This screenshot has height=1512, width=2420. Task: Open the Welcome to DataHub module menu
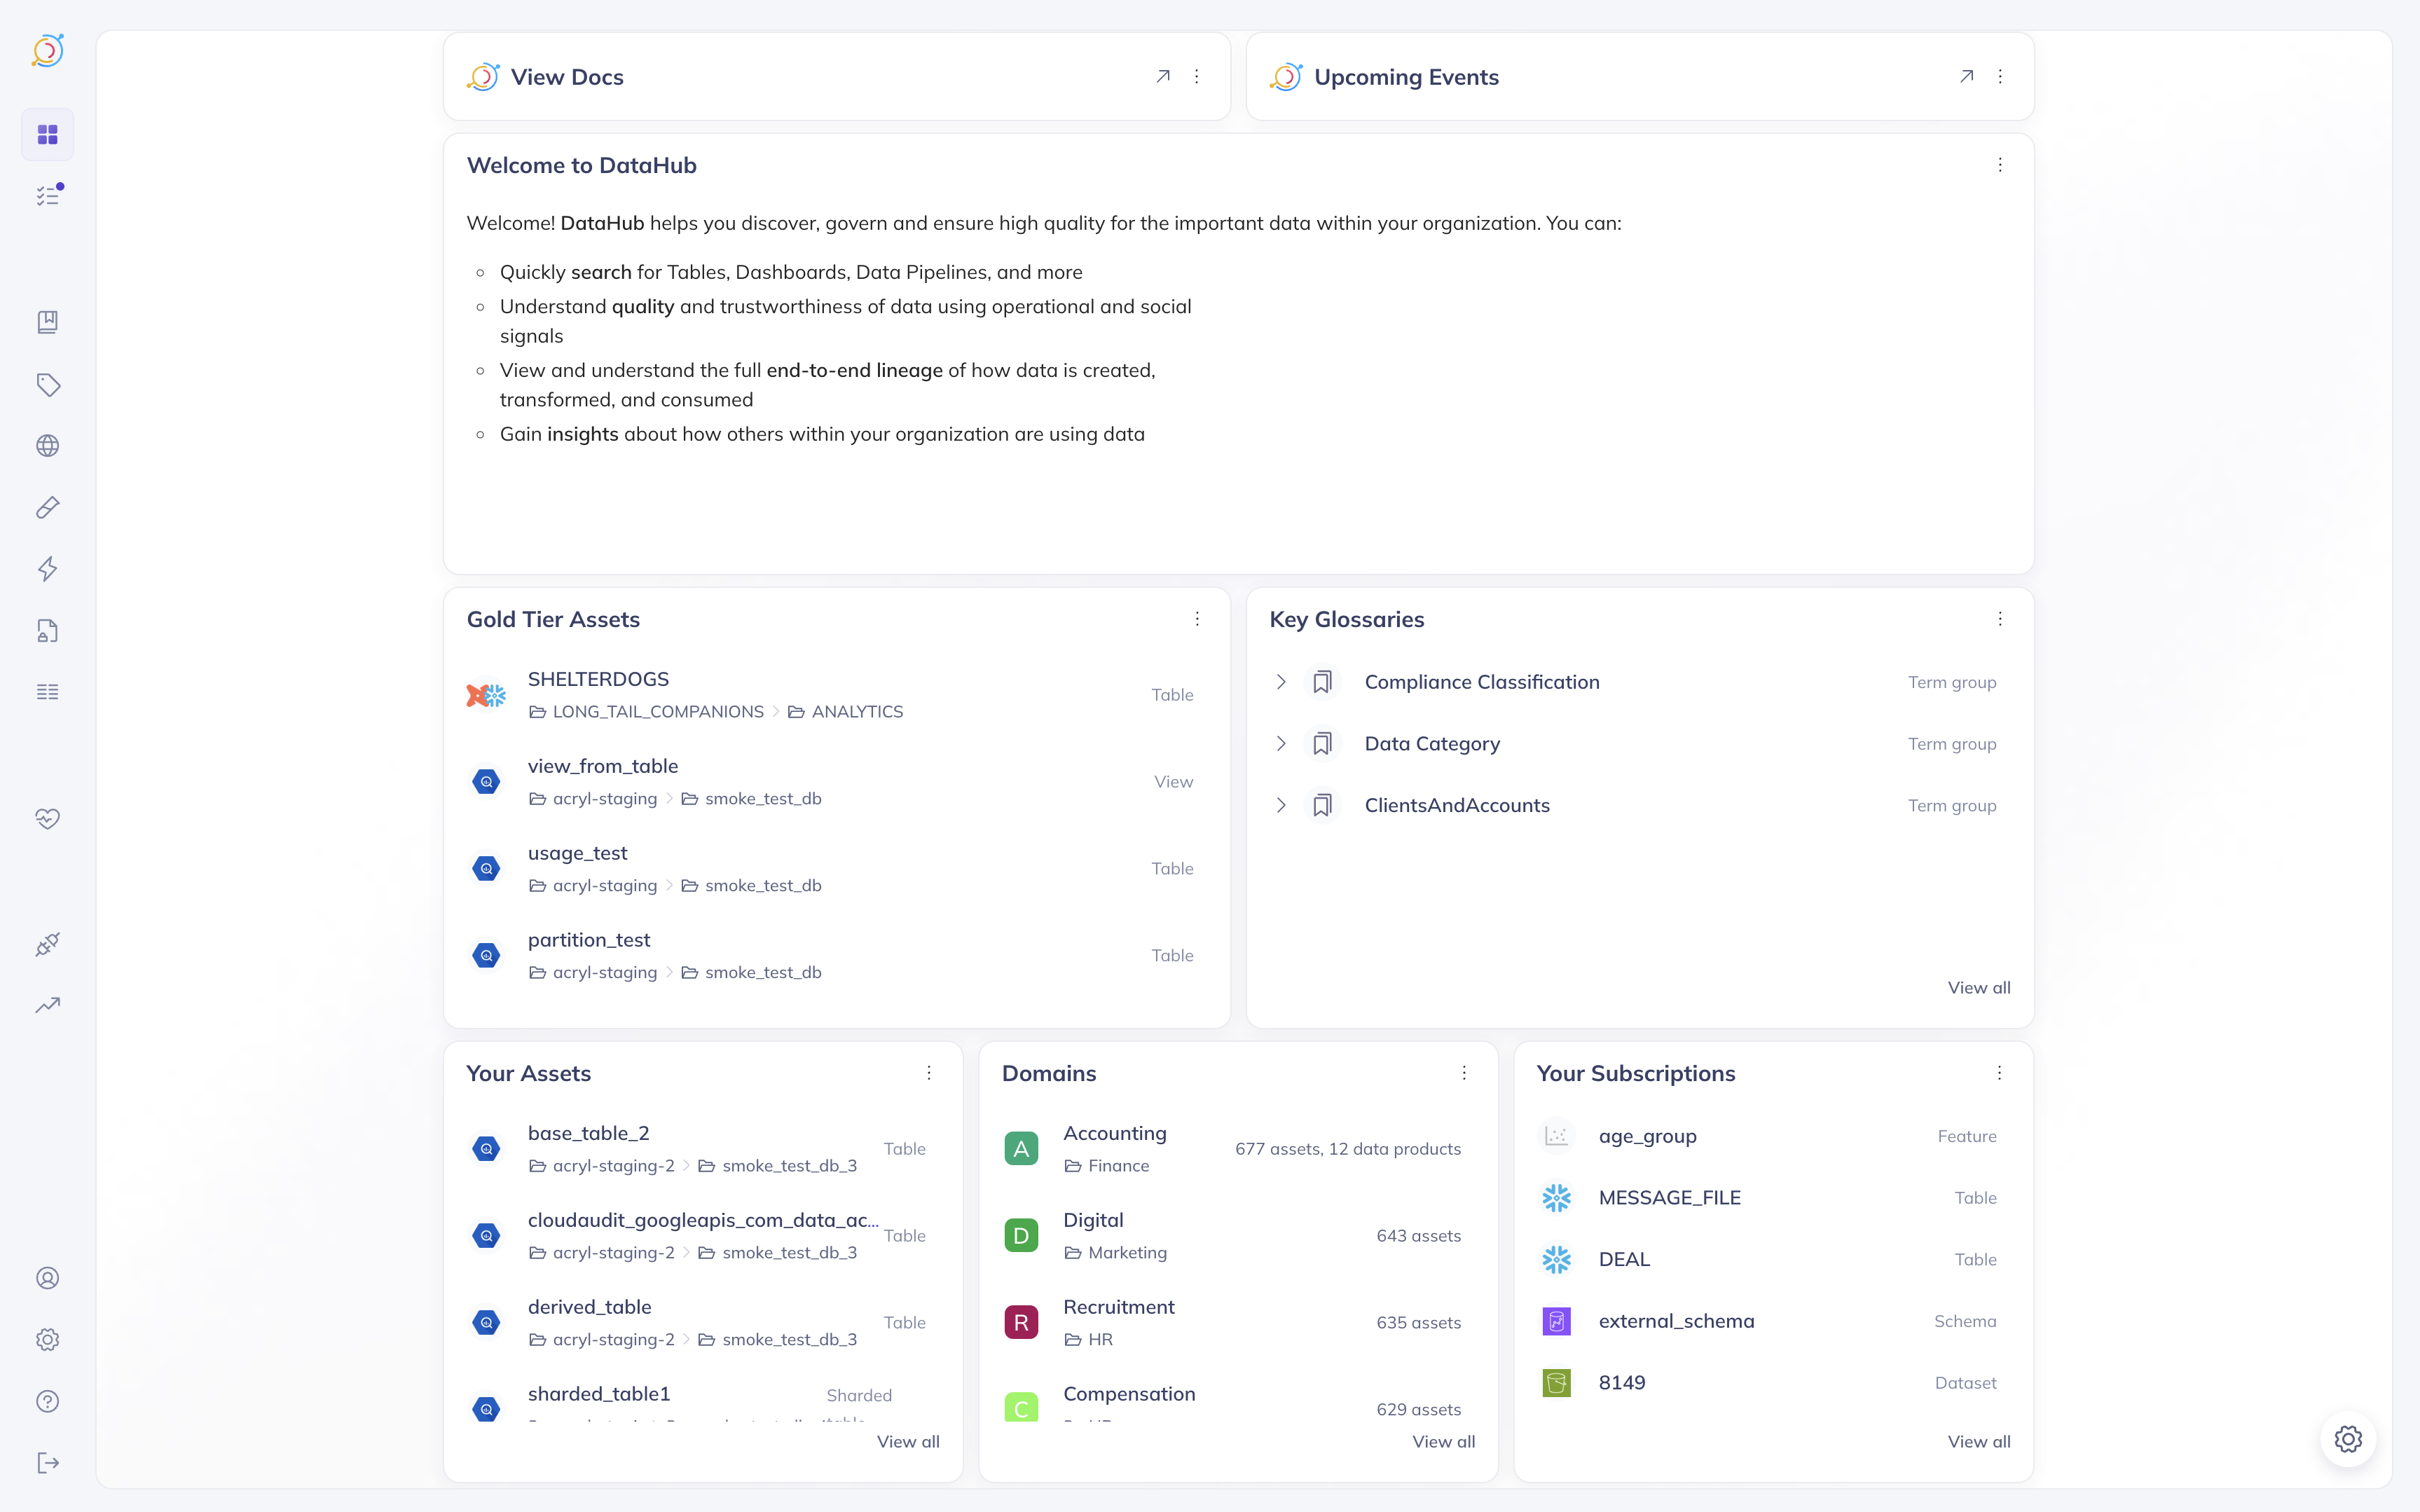click(x=2000, y=165)
